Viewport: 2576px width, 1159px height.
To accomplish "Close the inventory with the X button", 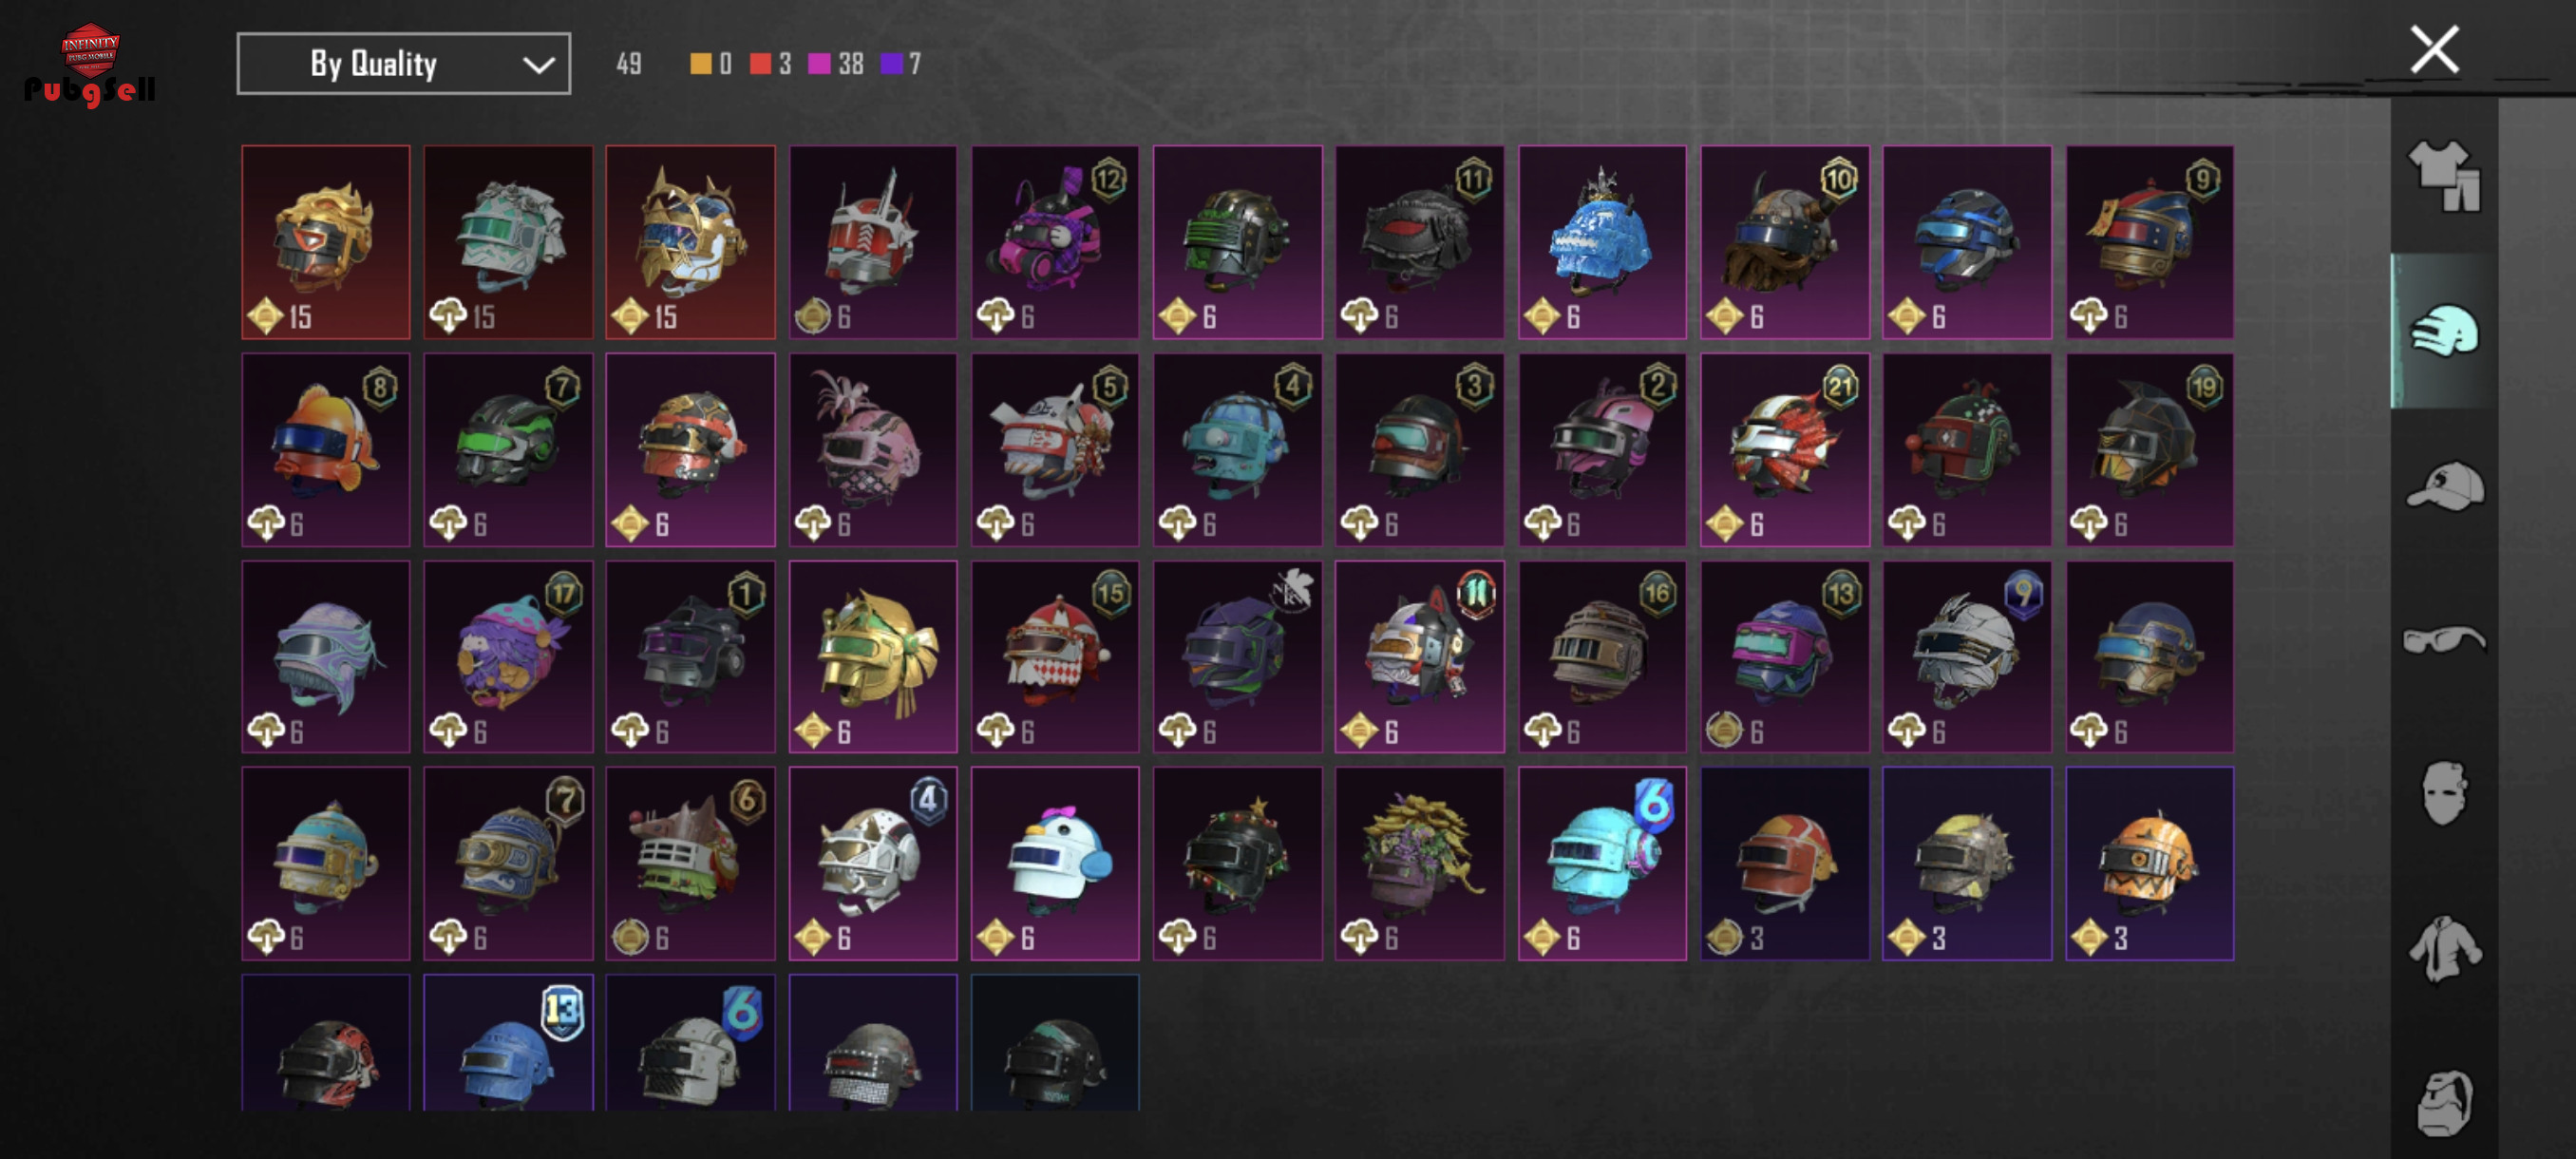I will point(2434,50).
